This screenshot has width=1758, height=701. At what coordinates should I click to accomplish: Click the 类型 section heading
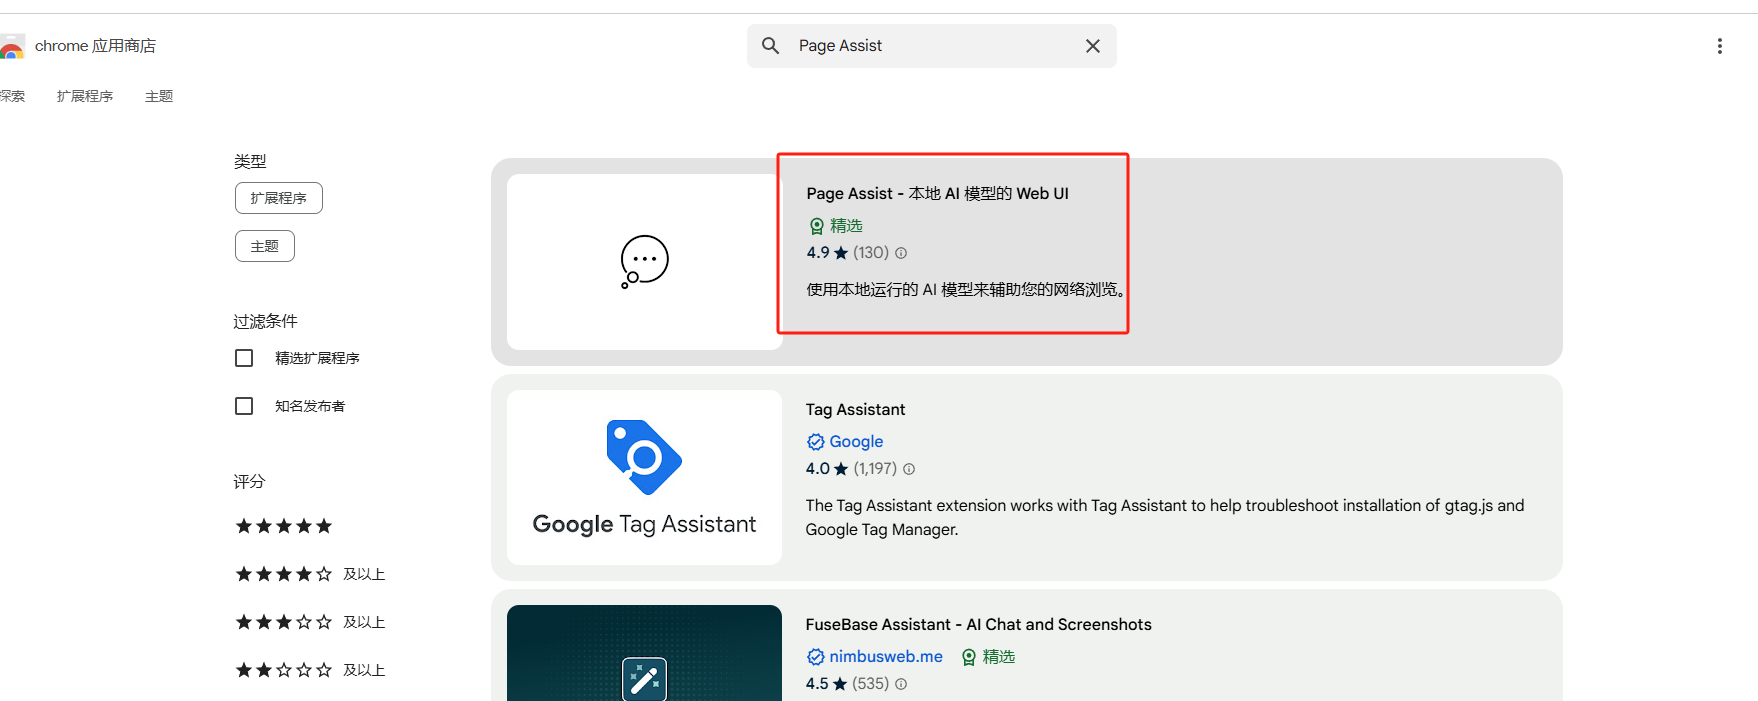pyautogui.click(x=250, y=161)
